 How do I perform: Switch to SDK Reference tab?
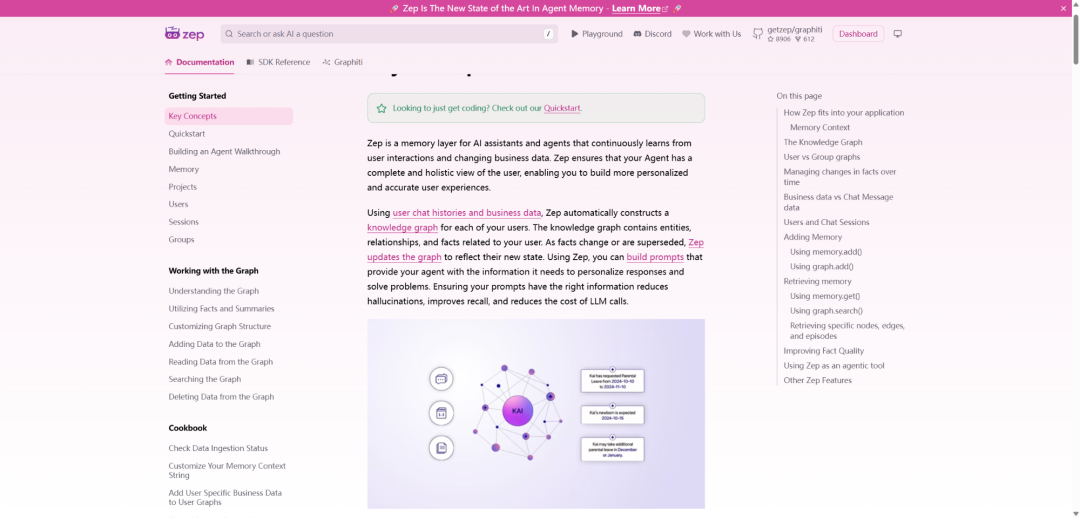(278, 62)
